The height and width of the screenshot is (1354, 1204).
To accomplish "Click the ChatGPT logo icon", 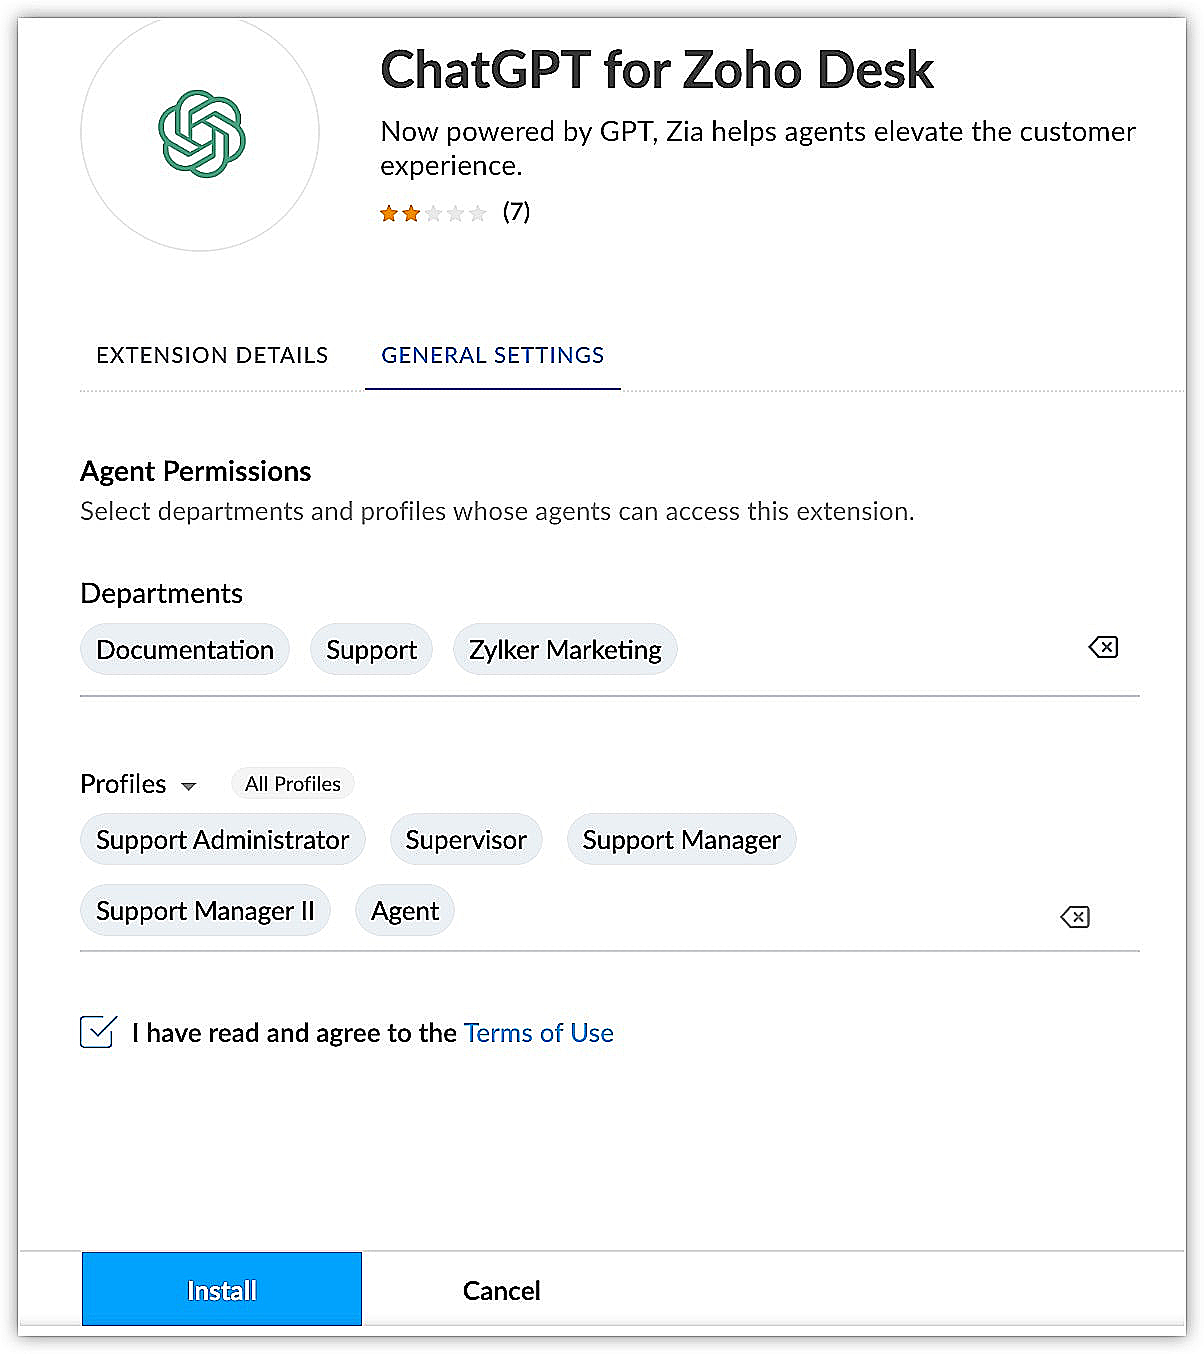I will coord(201,133).
